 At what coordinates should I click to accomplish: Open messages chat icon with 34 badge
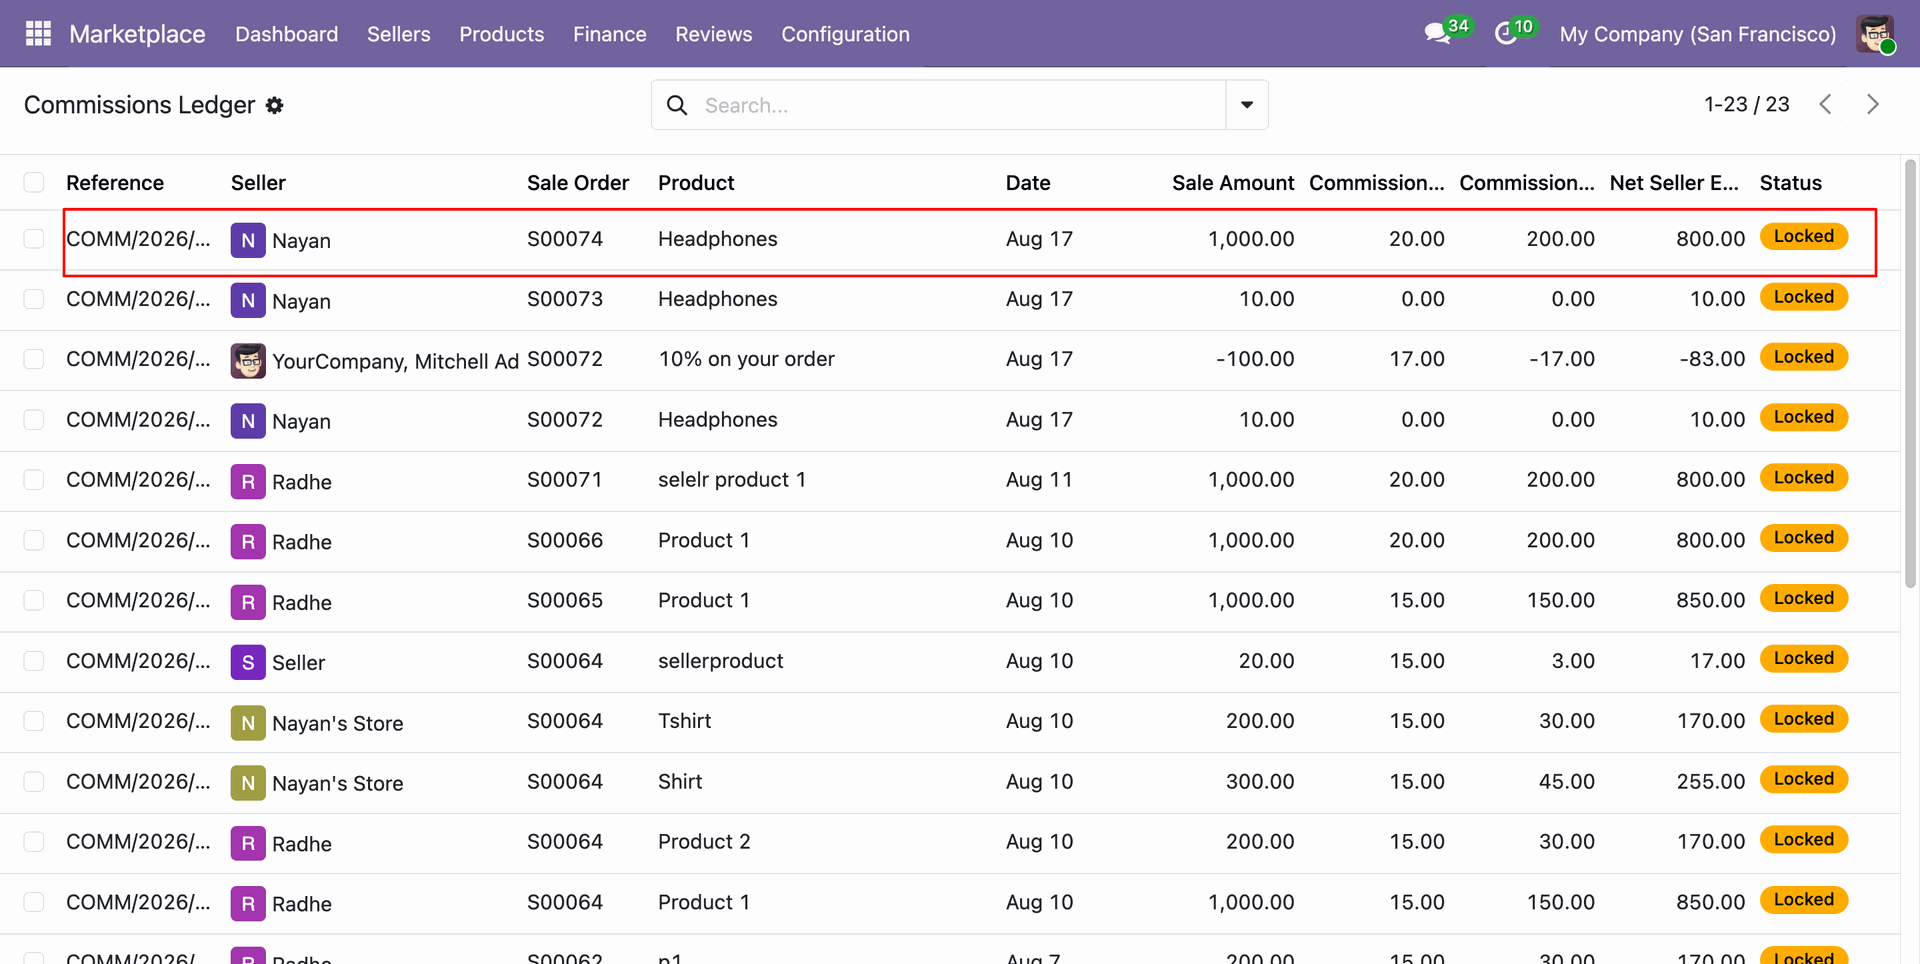[1438, 34]
